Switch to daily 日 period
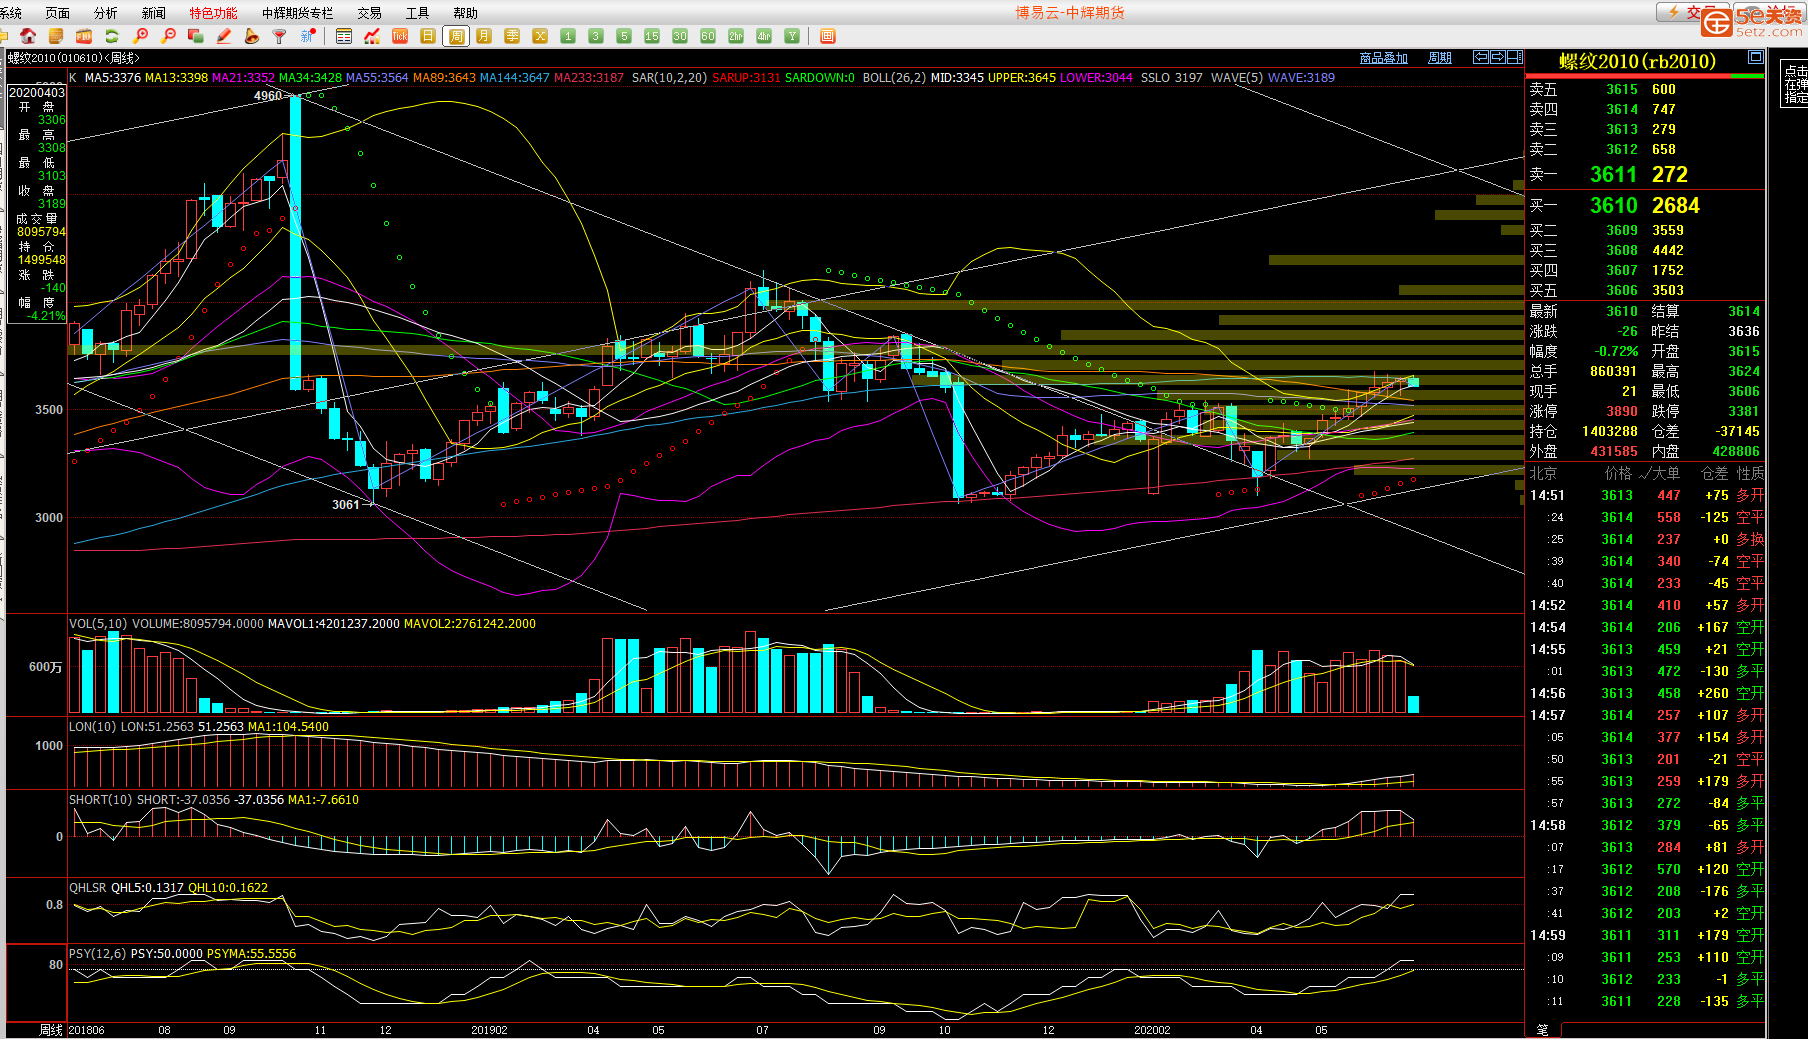Screen dimensions: 1808x1039 [x=428, y=36]
